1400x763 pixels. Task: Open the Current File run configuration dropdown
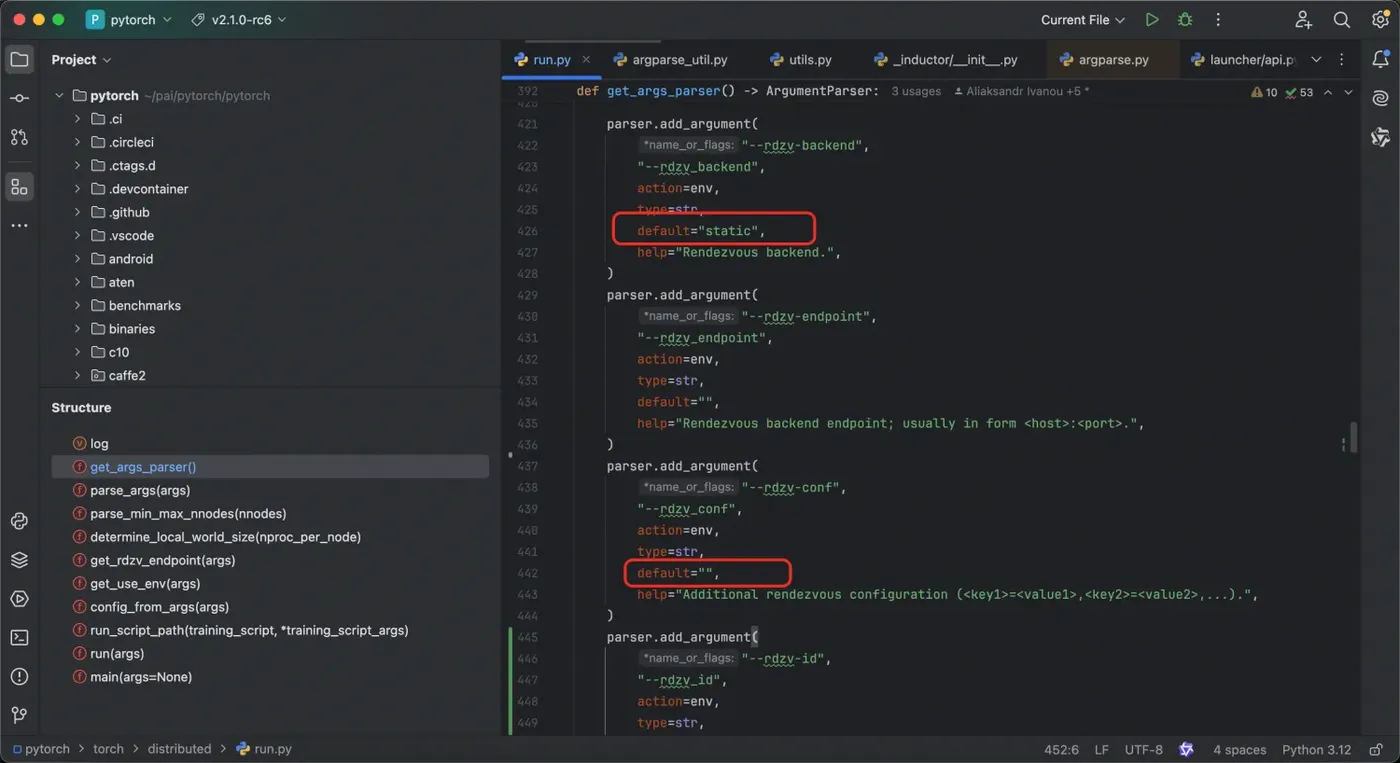coord(1082,20)
